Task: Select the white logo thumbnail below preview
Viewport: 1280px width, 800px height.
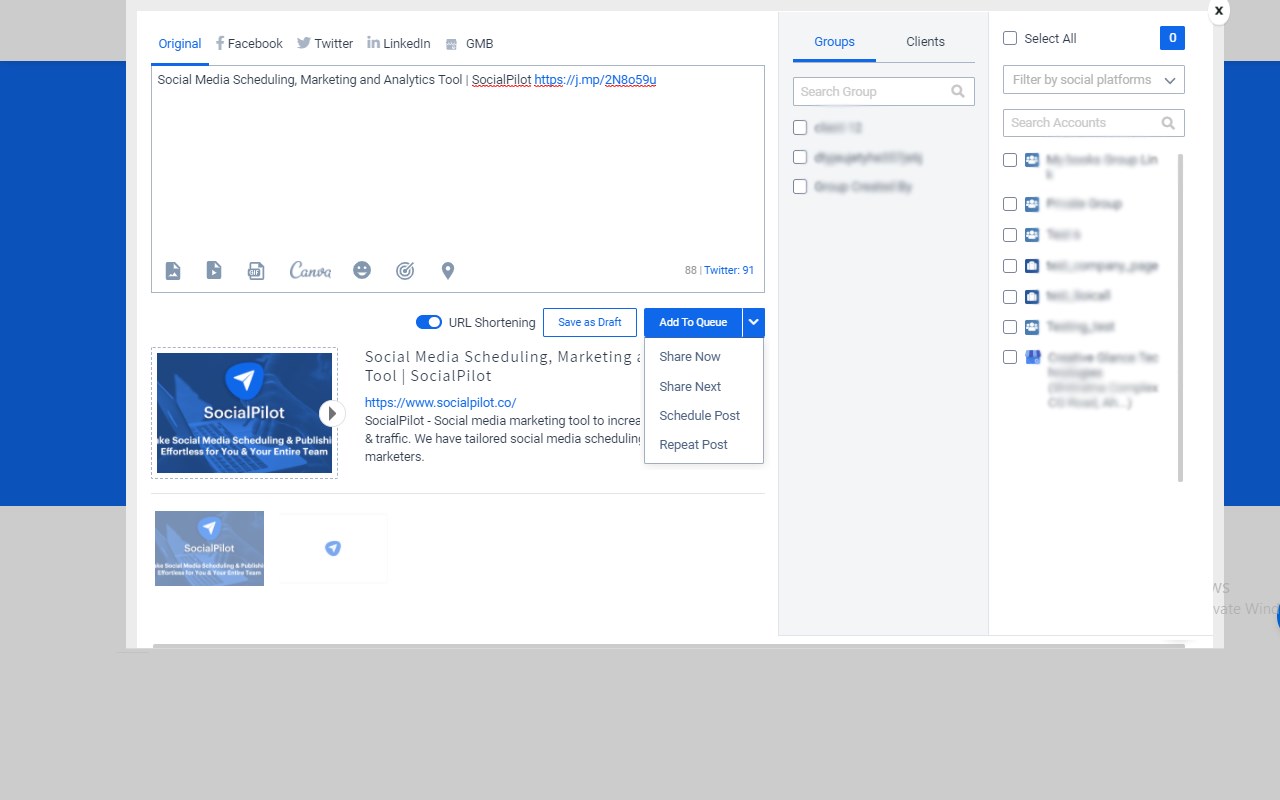Action: coord(333,548)
